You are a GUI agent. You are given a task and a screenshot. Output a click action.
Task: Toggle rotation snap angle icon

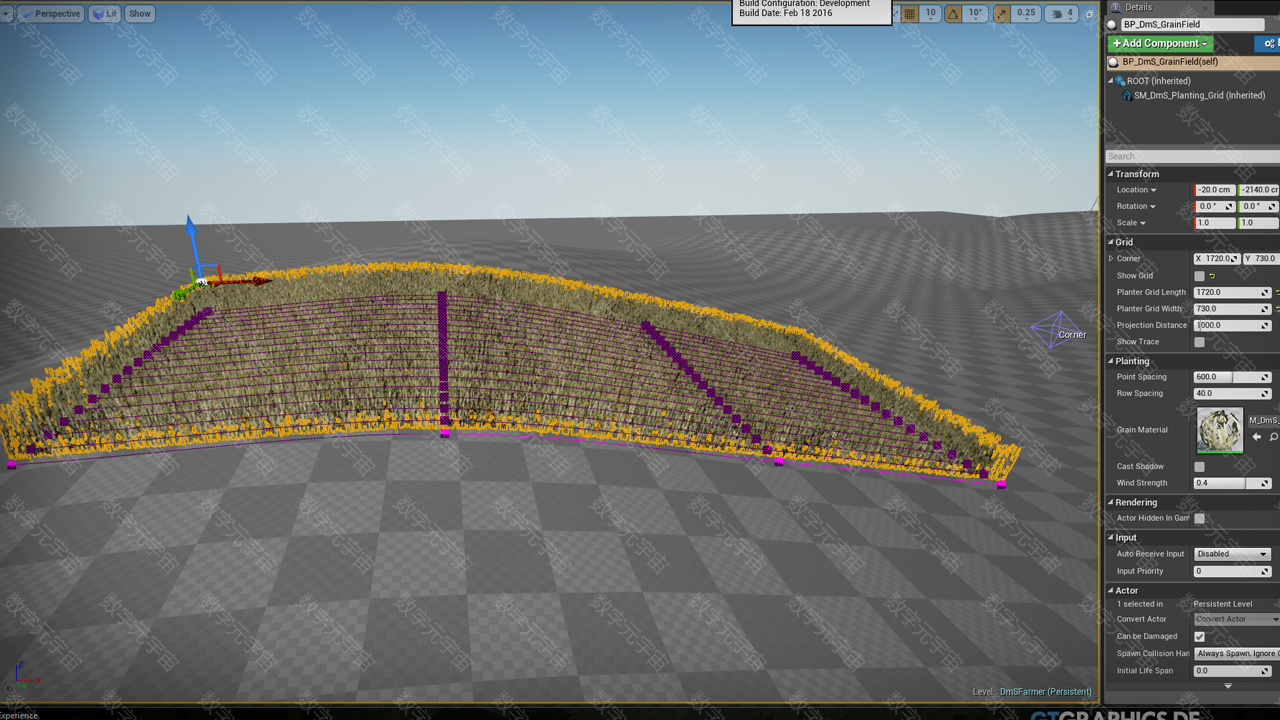(x=953, y=13)
